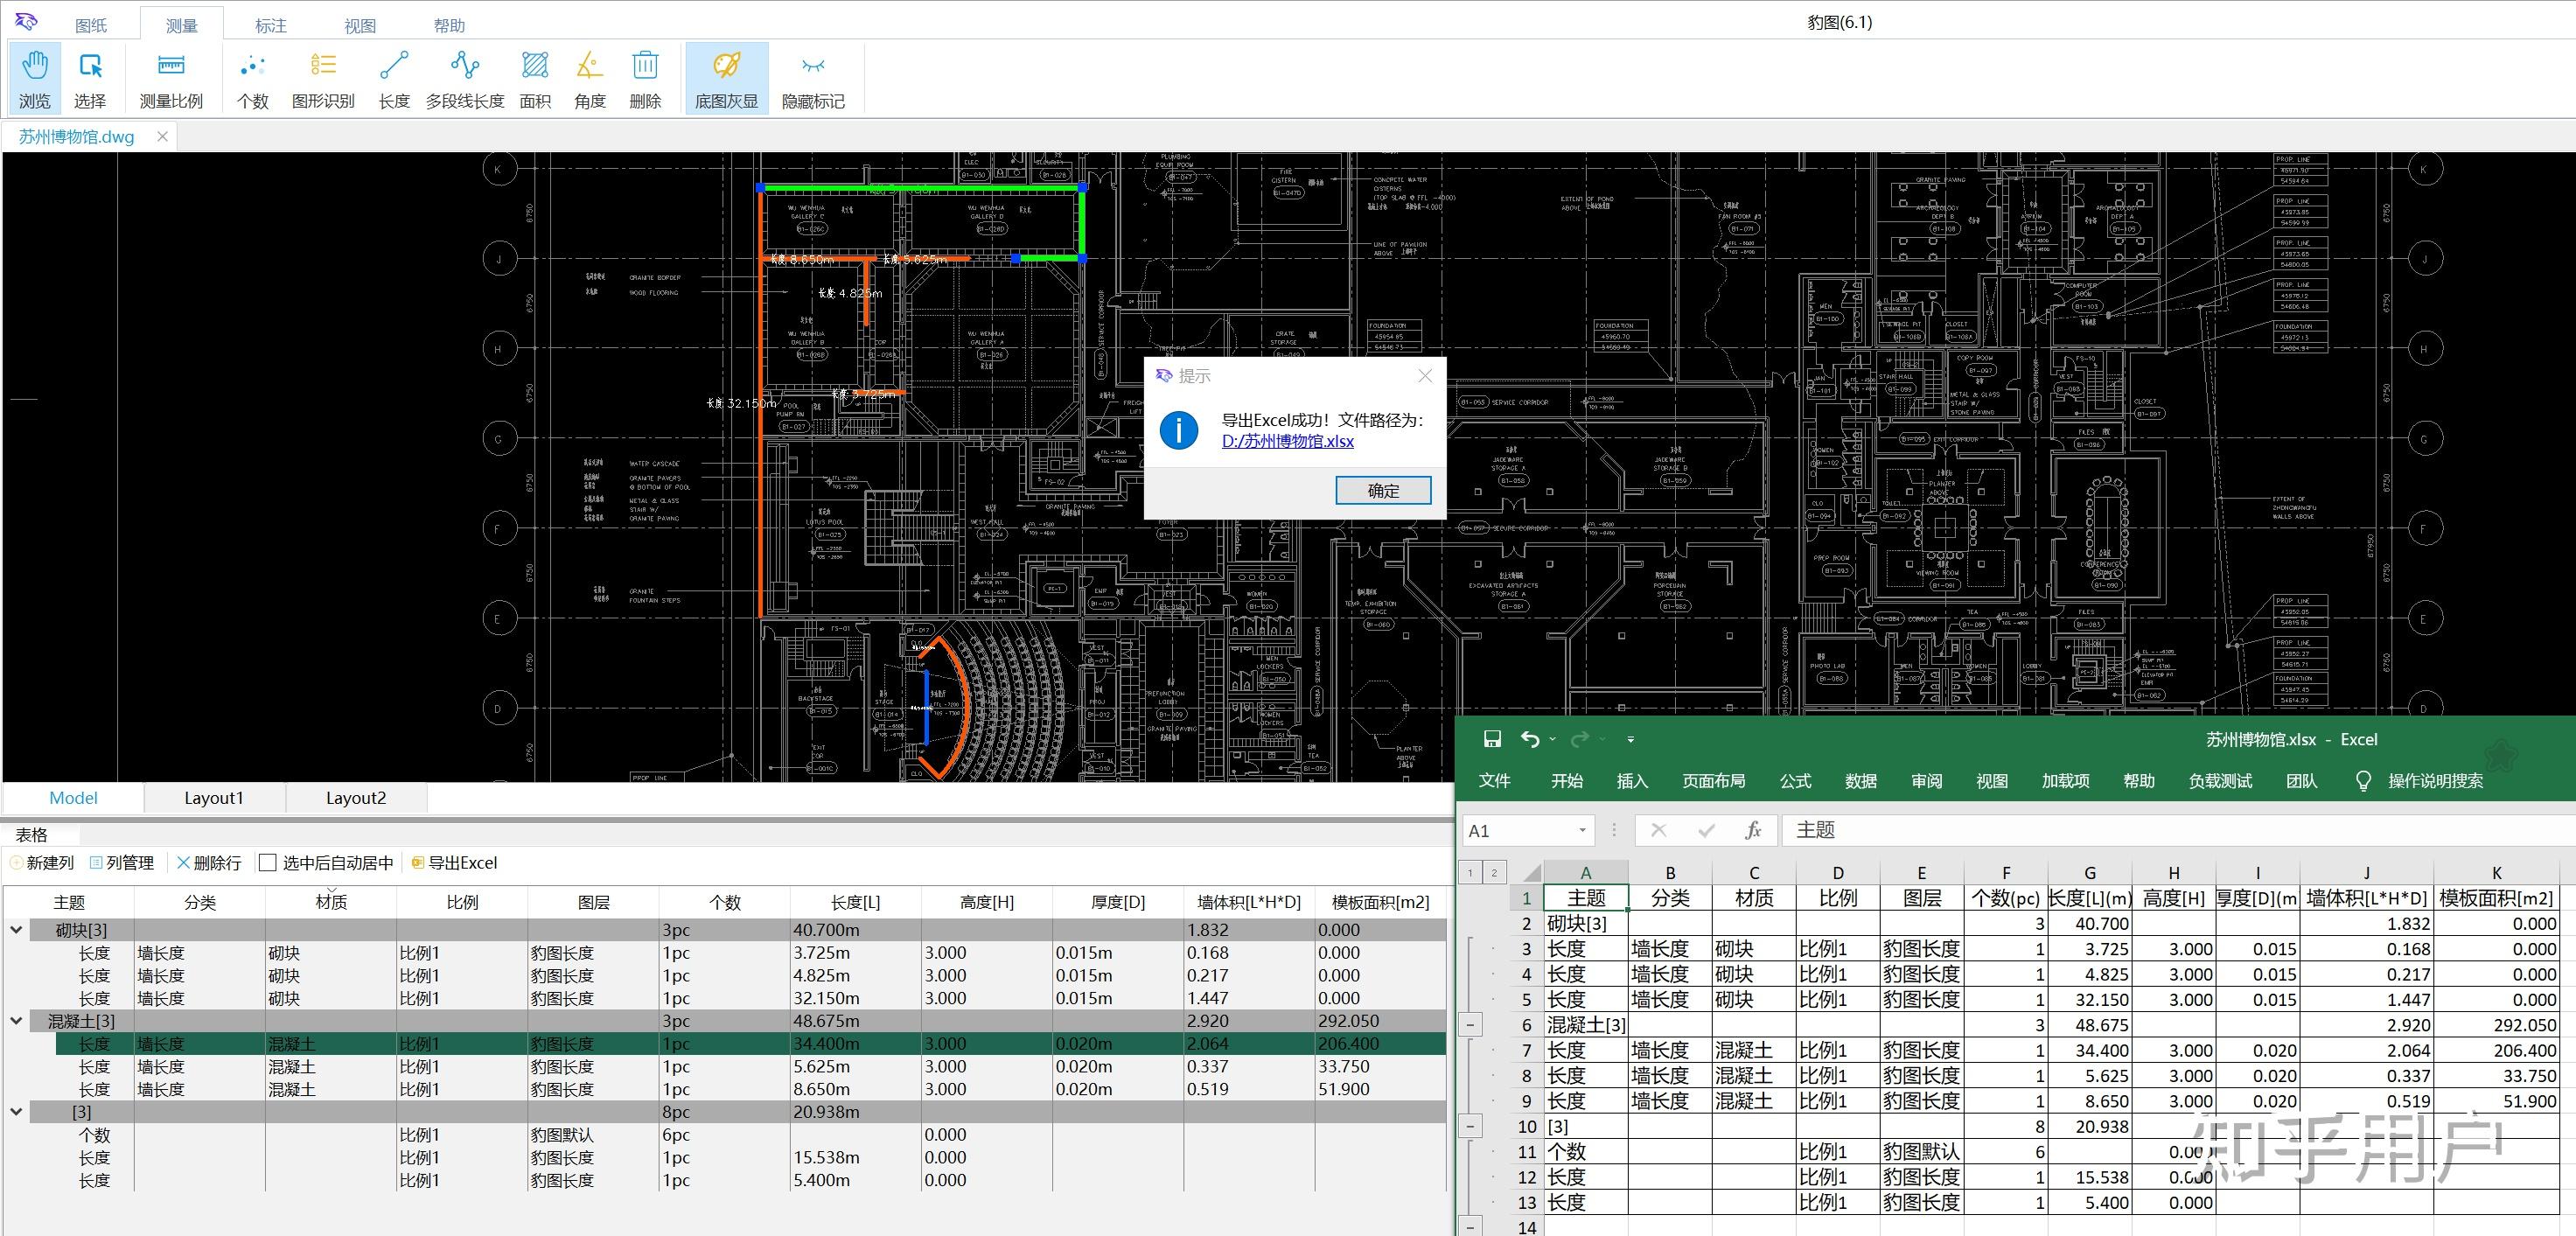
Task: Open the Layout1 drawing tab
Action: 214,798
